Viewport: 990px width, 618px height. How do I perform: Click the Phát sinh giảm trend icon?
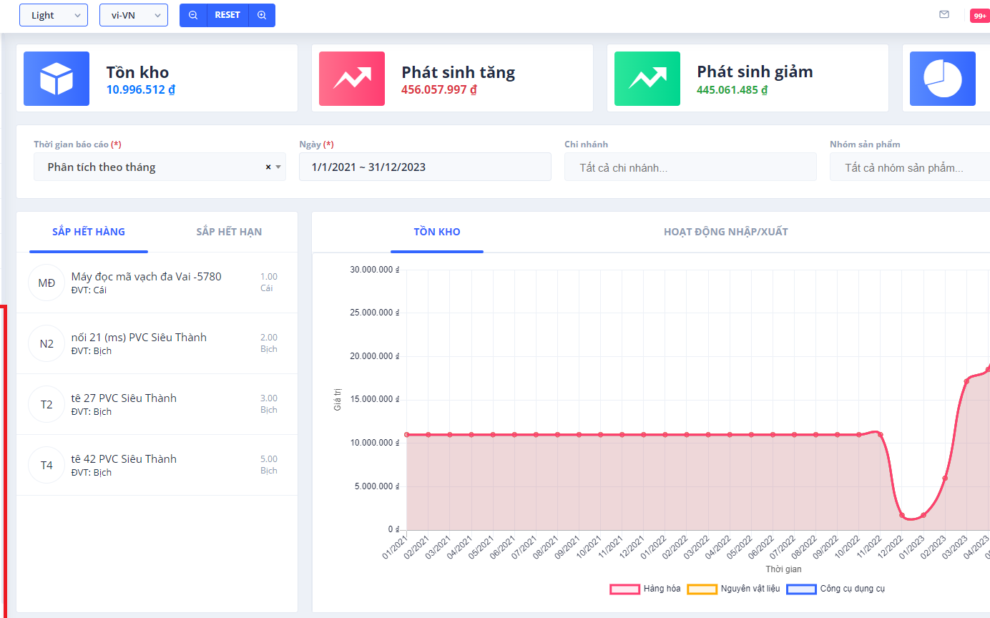(x=647, y=79)
